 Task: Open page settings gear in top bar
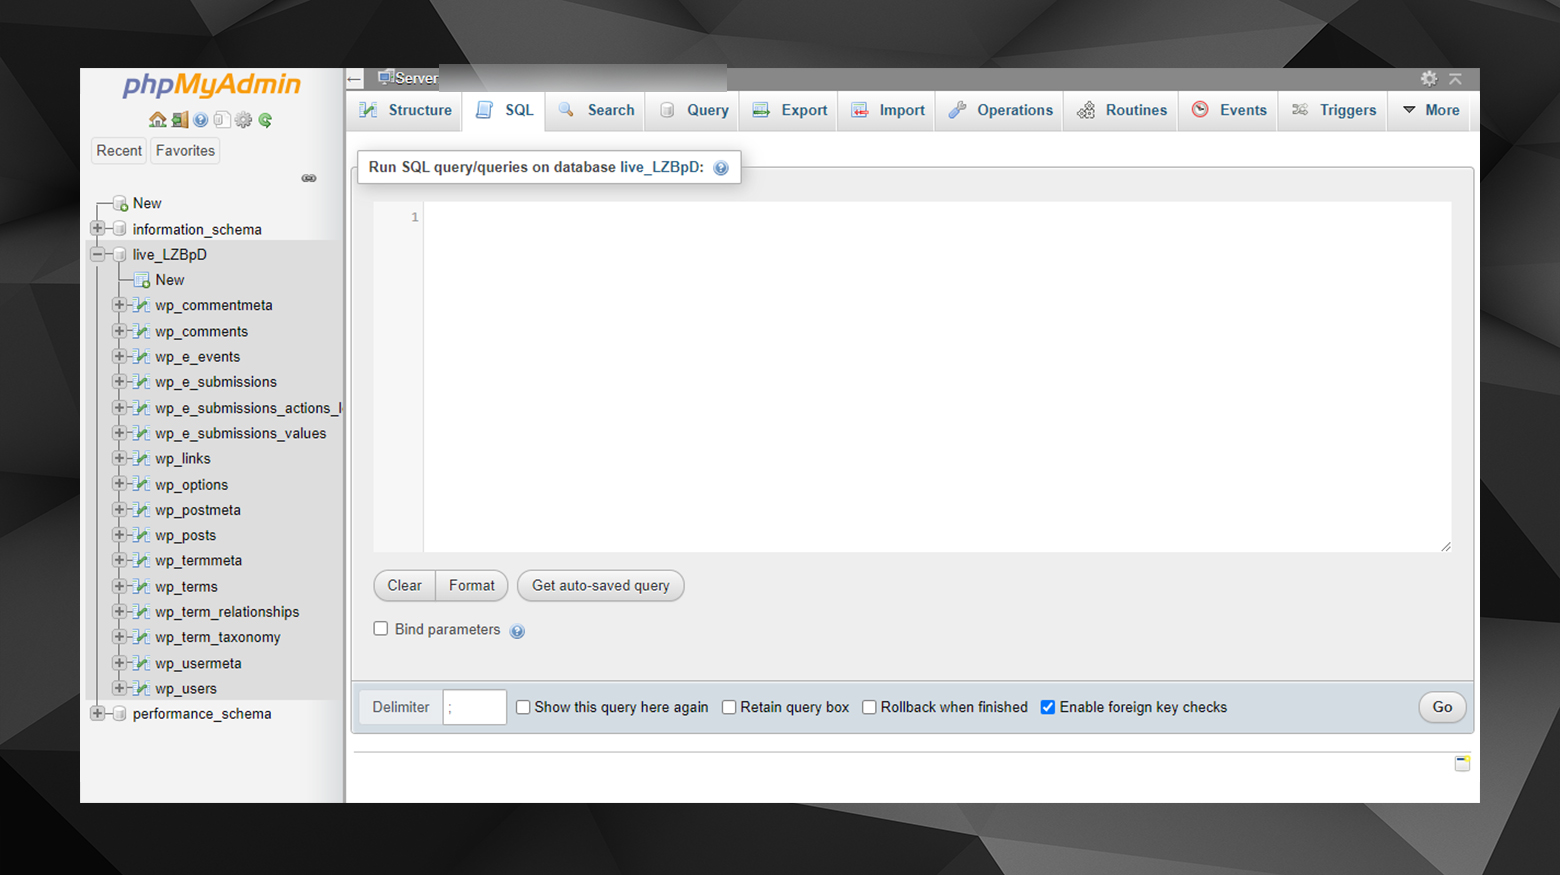tap(1429, 78)
